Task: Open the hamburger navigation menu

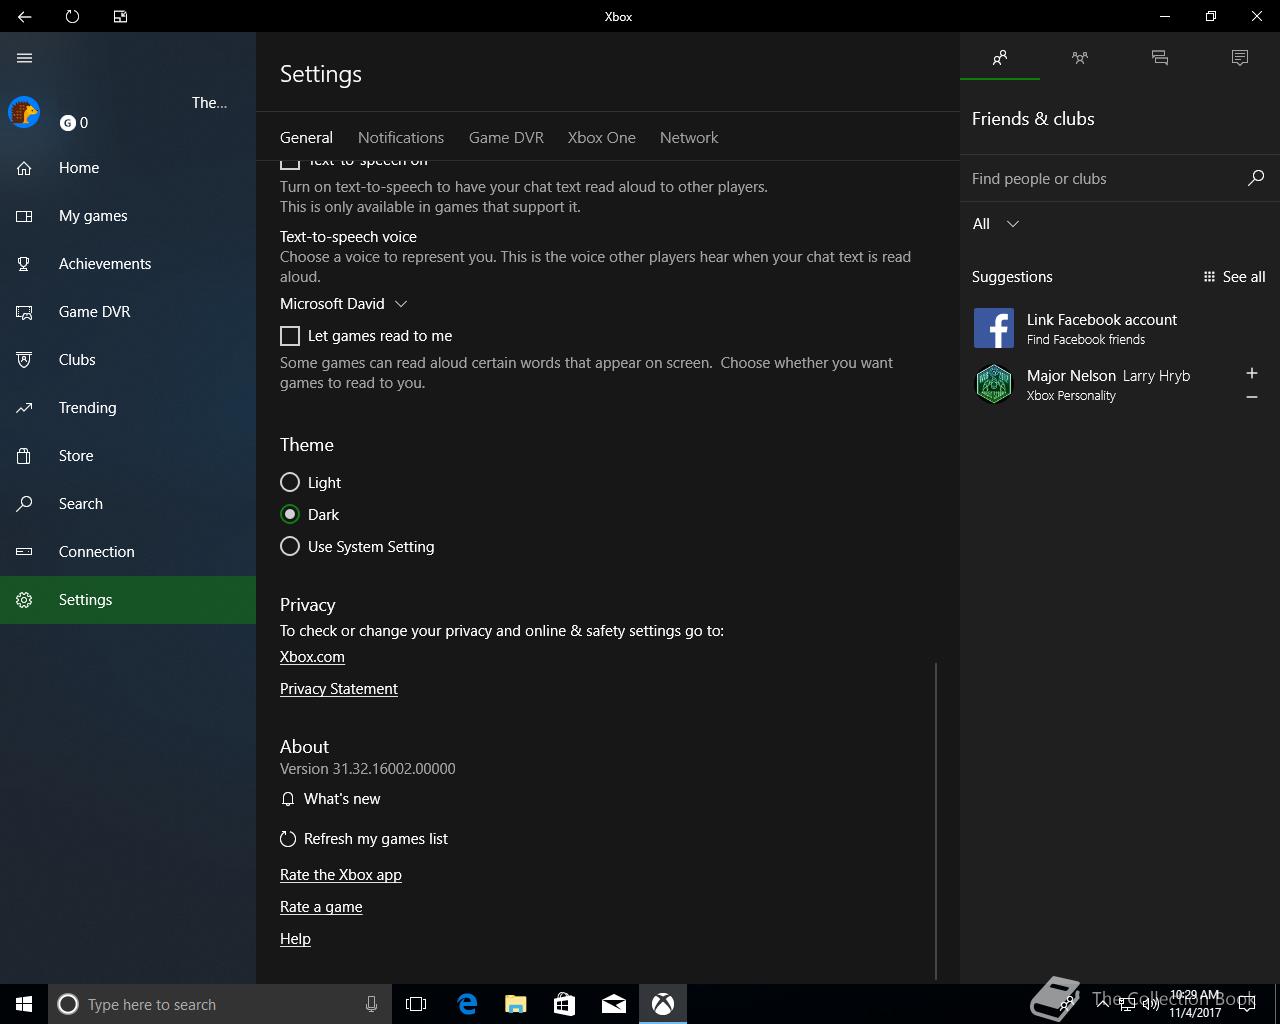Action: click(25, 58)
